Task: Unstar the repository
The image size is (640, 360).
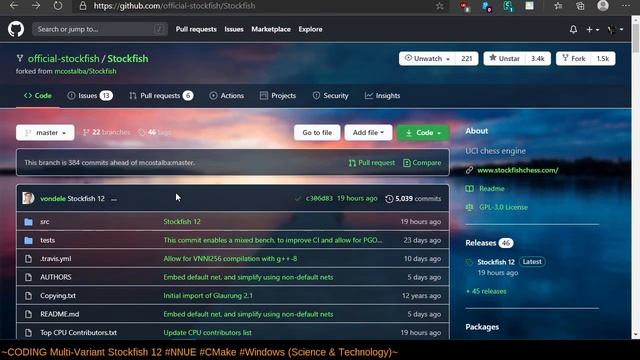Action: (504, 59)
